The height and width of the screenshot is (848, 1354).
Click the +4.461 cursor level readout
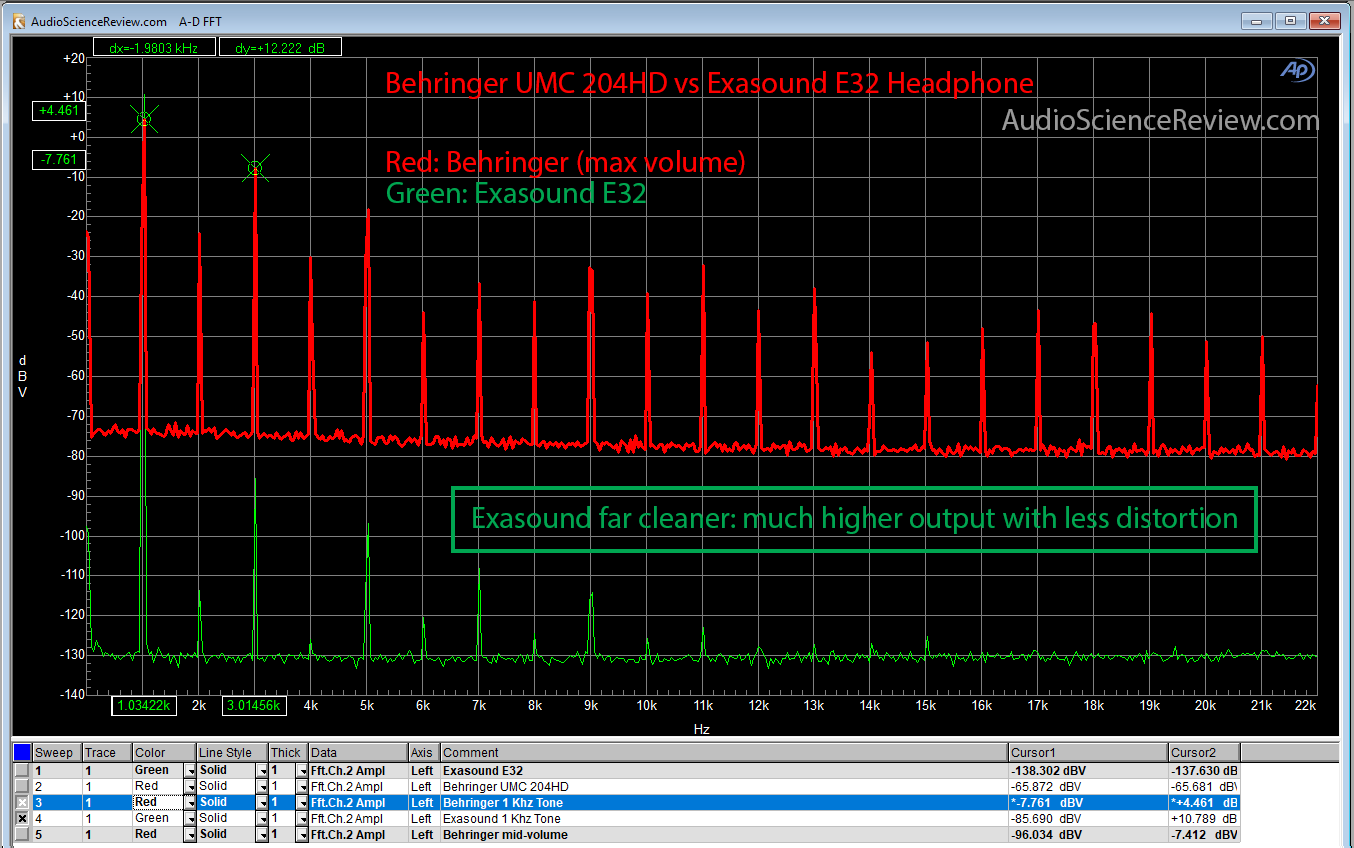[x=59, y=111]
